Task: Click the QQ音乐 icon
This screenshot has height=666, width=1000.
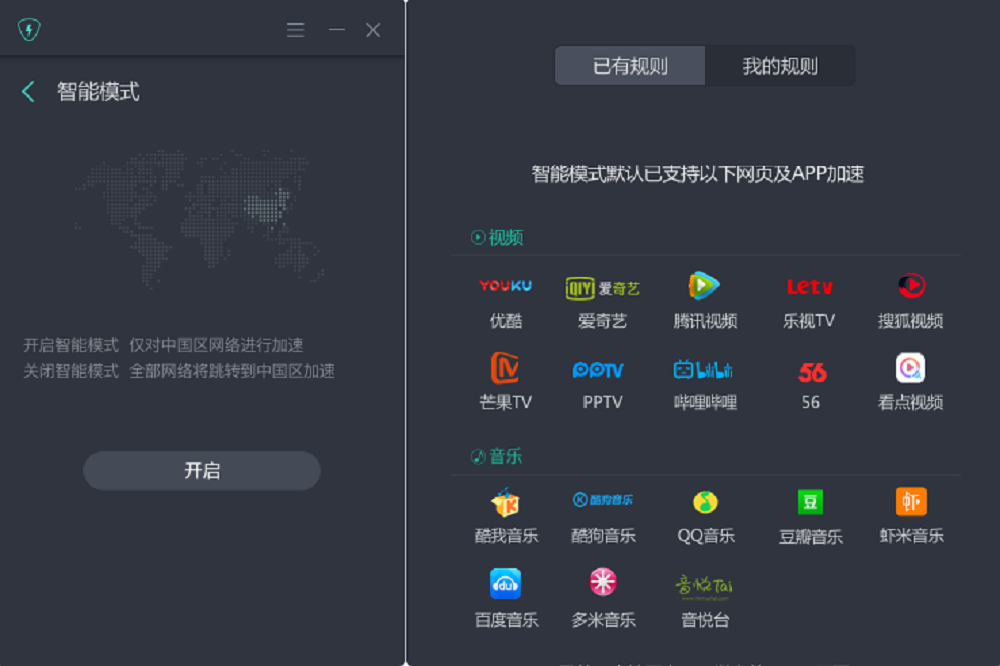Action: point(705,502)
